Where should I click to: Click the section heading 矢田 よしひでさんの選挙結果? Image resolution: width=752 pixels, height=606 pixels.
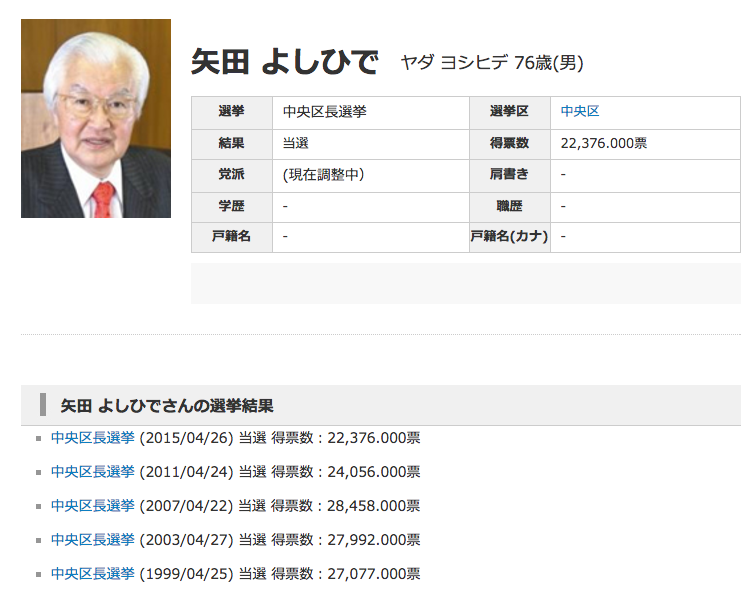tap(167, 406)
